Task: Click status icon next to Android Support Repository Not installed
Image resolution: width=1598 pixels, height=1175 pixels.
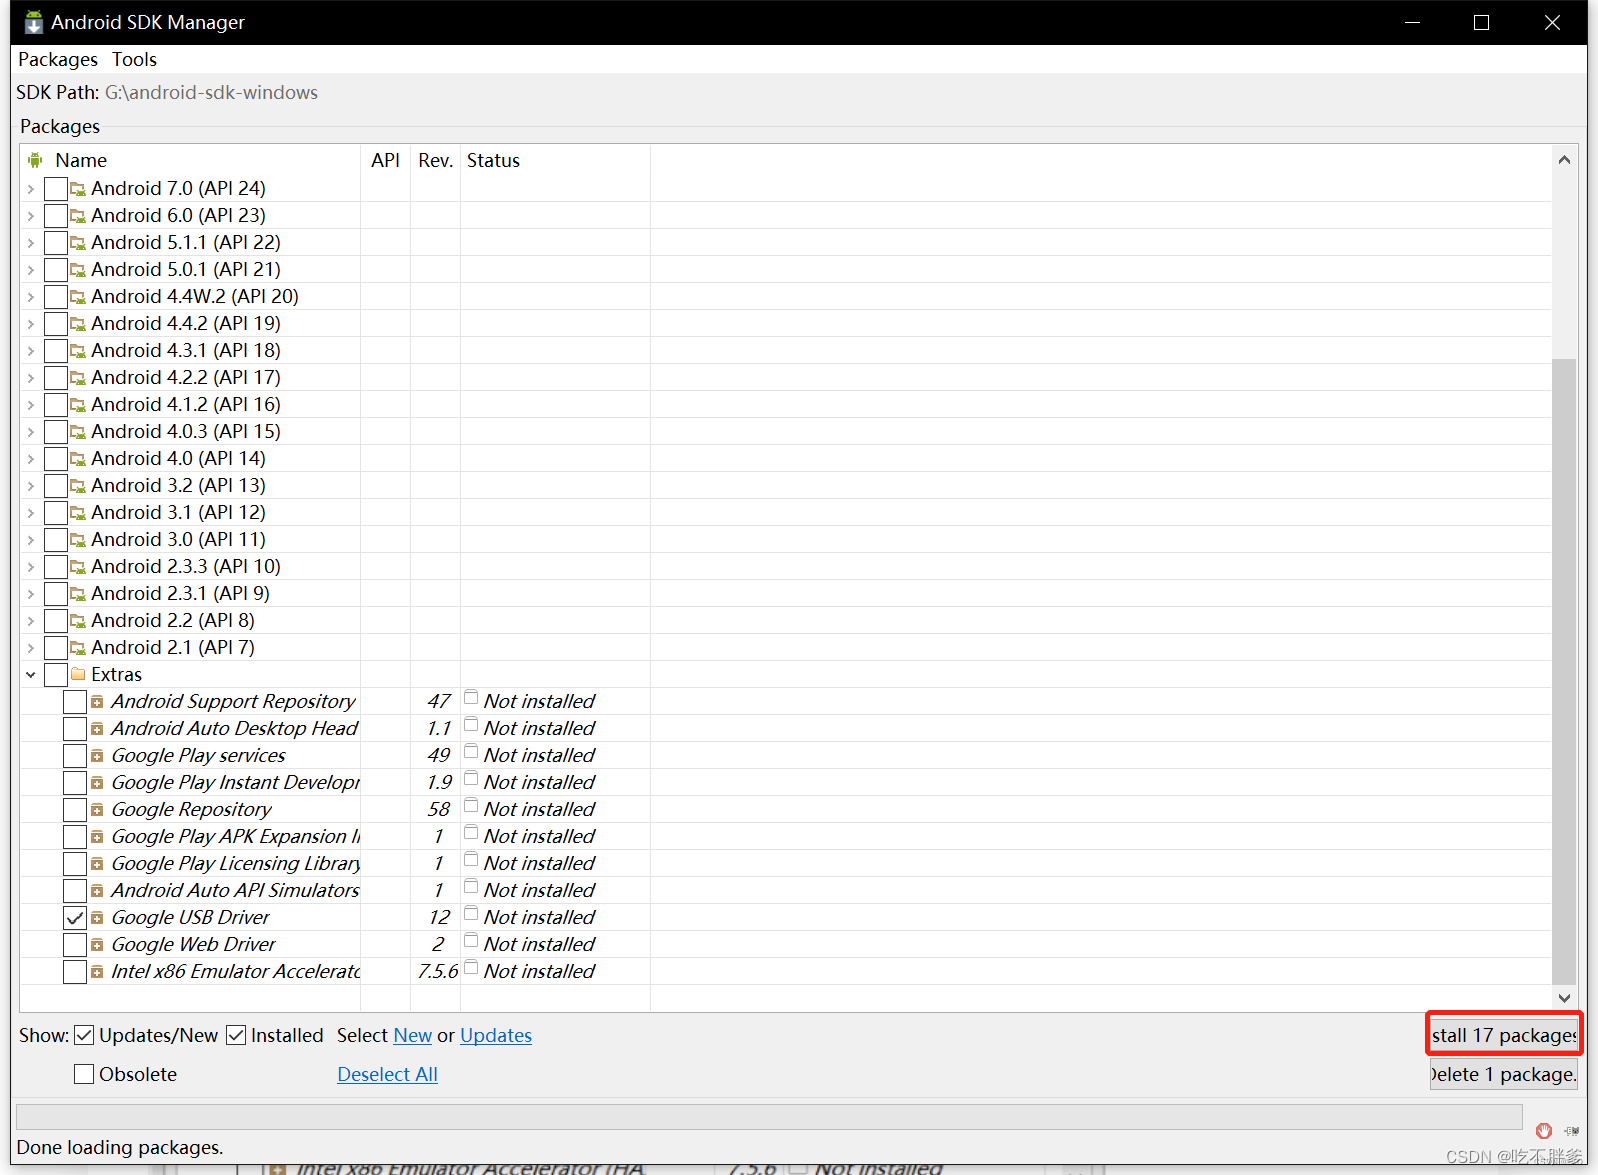Action: click(x=471, y=697)
